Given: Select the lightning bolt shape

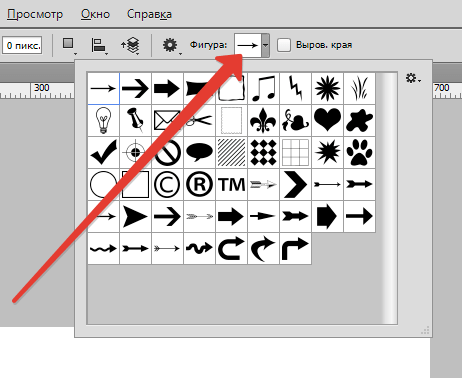Looking at the screenshot, I should [x=295, y=88].
